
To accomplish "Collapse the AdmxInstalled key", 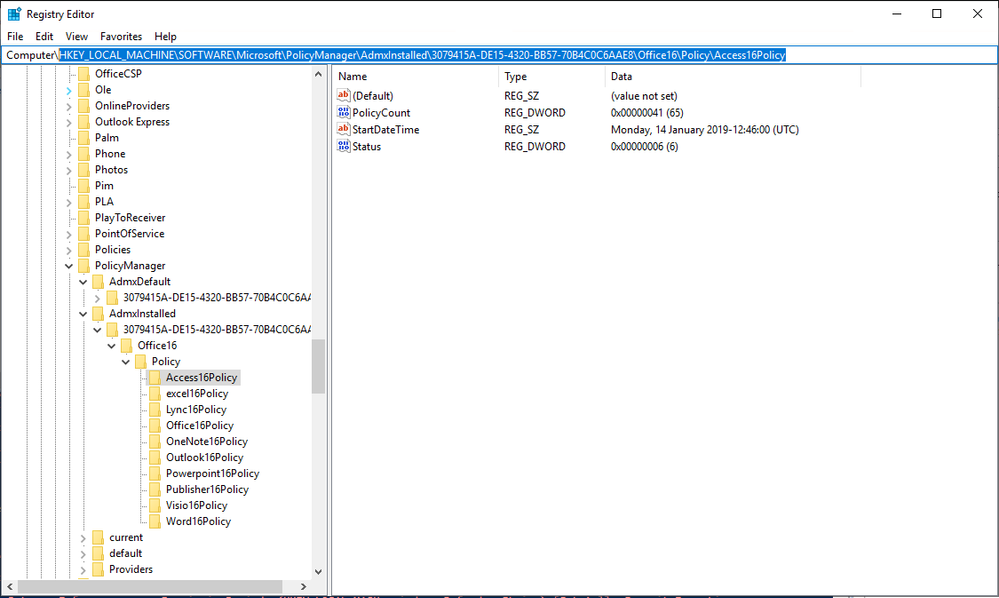I will coord(83,313).
